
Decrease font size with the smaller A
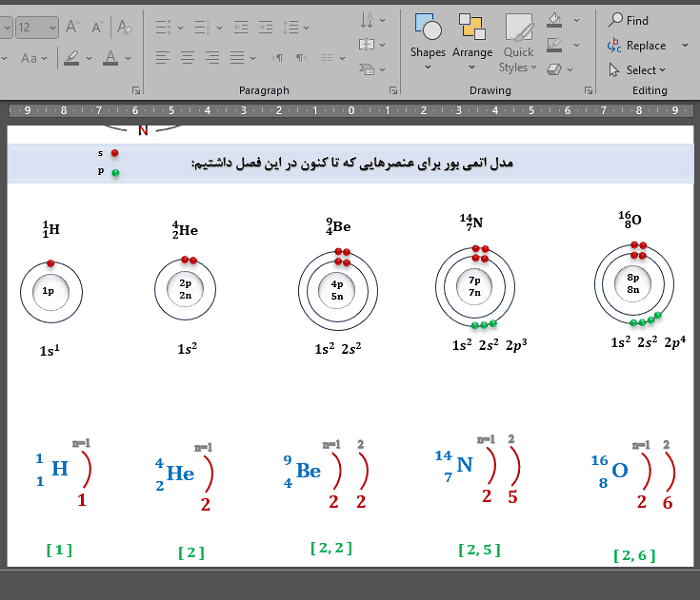tap(98, 27)
